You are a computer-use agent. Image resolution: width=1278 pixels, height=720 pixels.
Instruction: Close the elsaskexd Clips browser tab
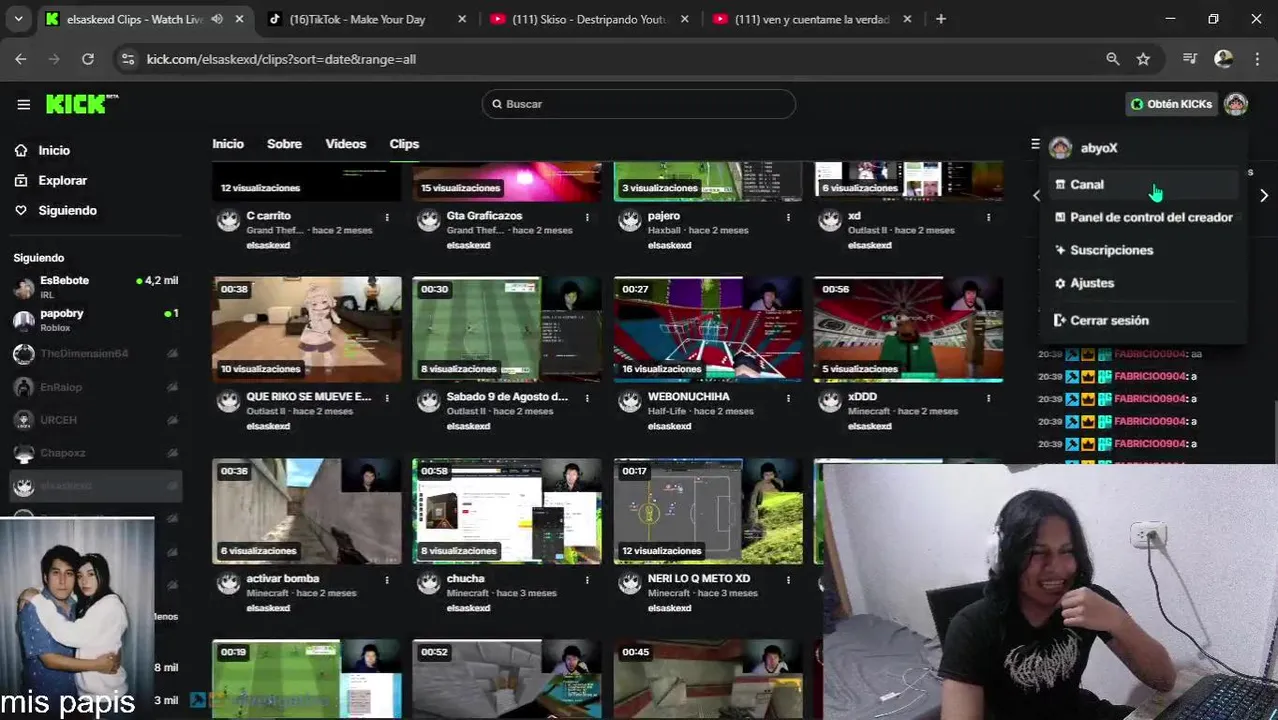point(239,19)
